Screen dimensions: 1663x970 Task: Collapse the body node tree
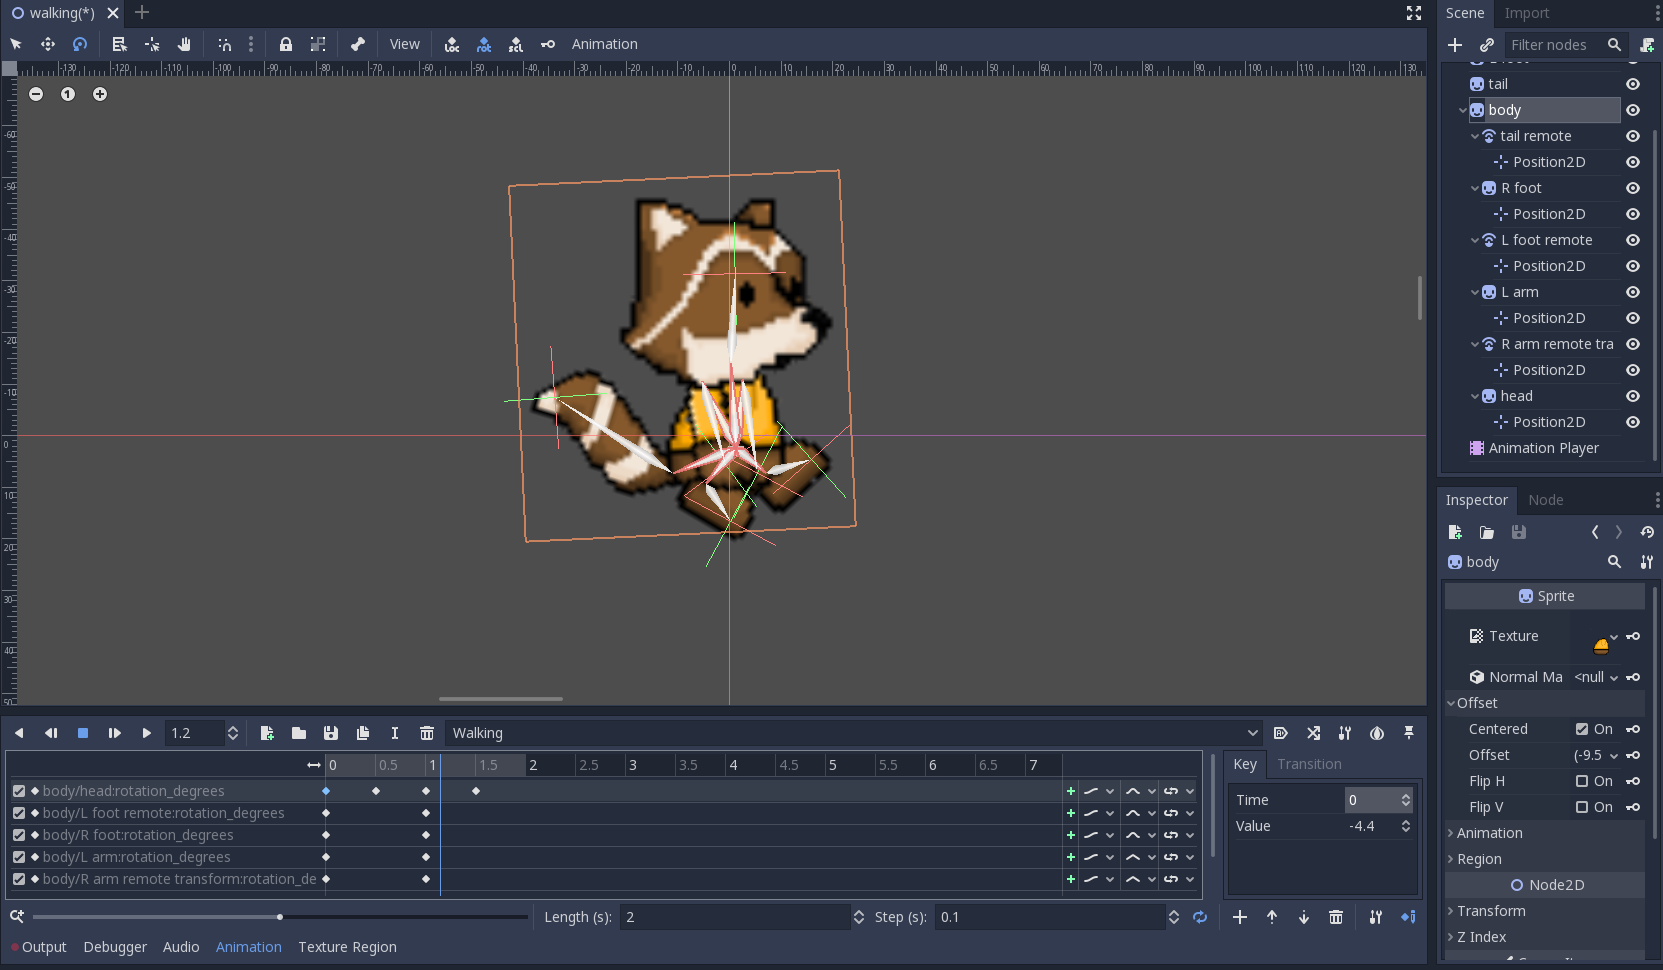[1463, 110]
